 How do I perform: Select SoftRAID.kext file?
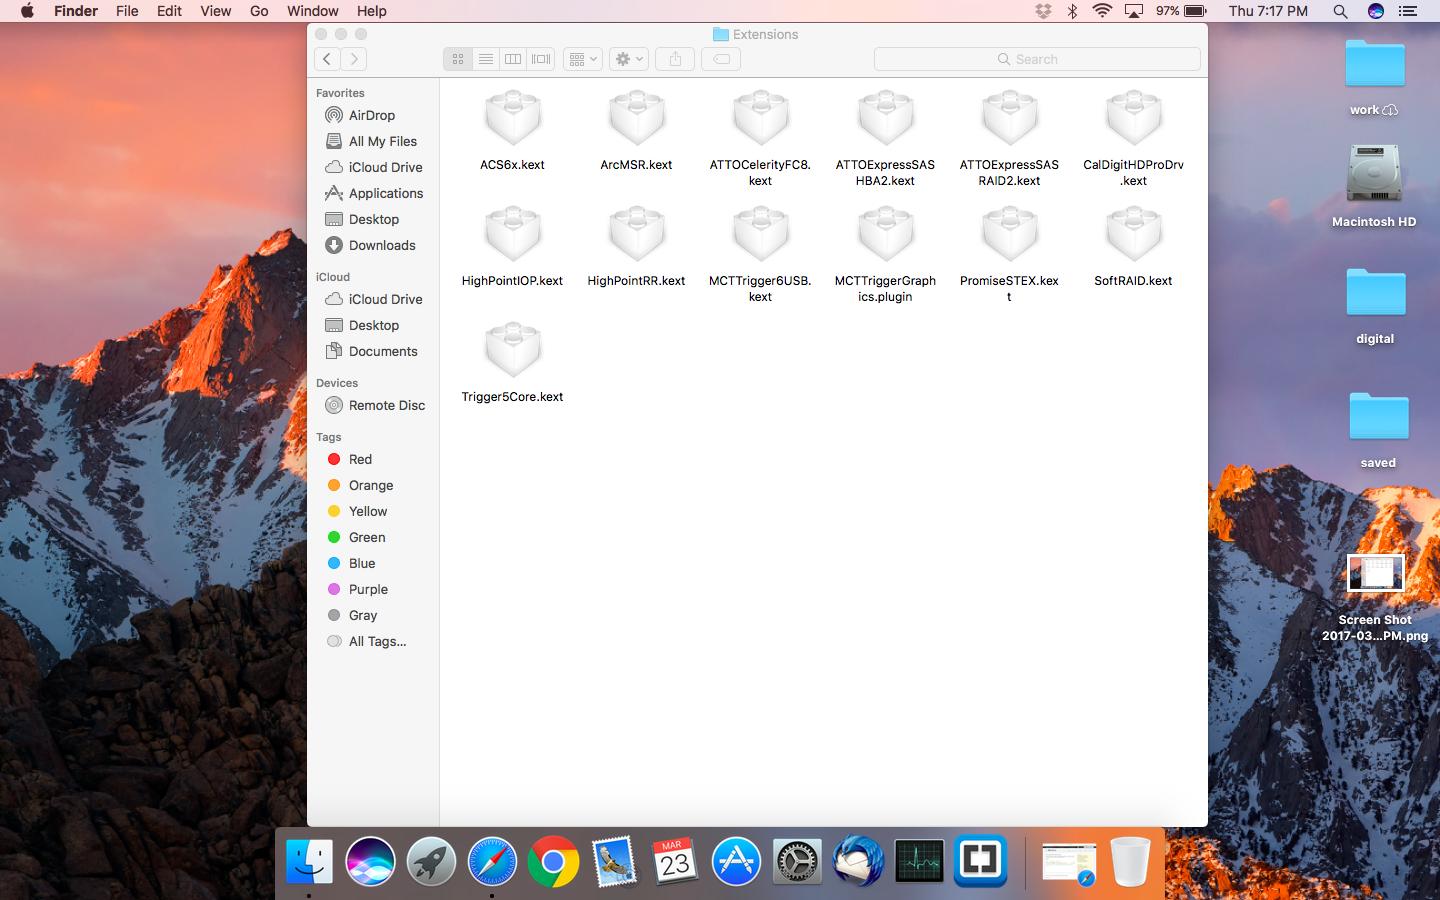pos(1133,247)
